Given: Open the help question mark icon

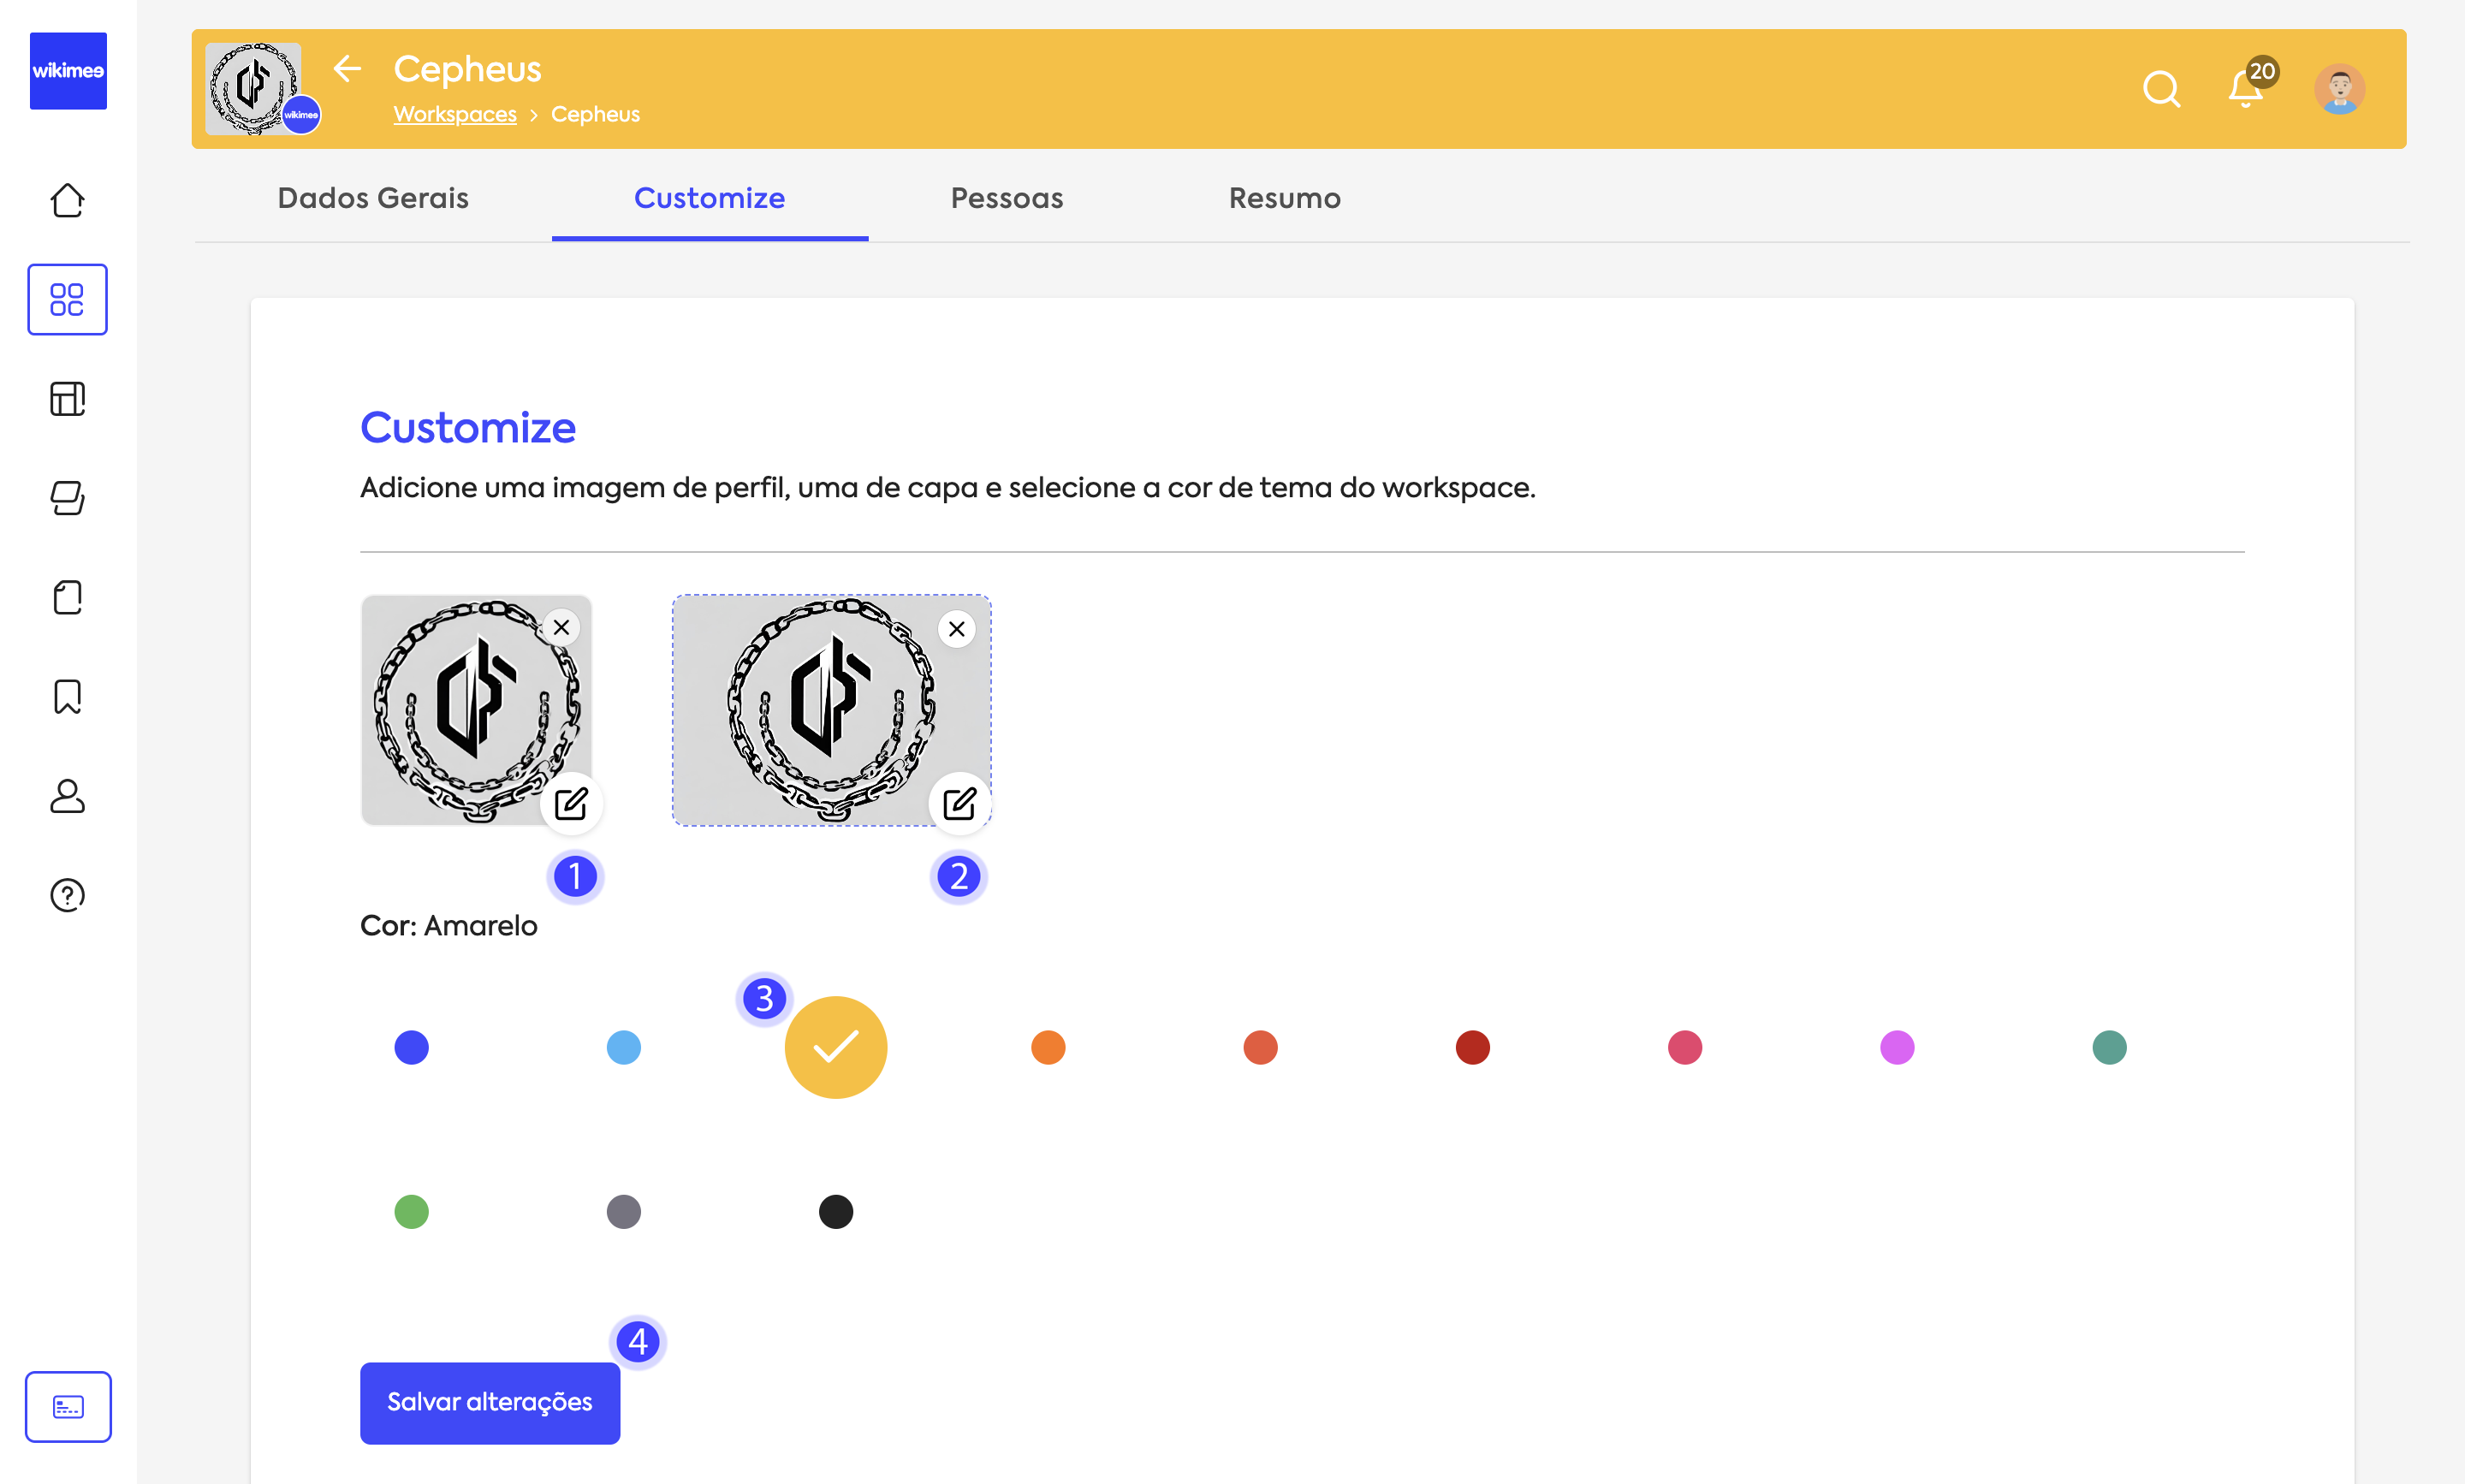Looking at the screenshot, I should pos(67,895).
